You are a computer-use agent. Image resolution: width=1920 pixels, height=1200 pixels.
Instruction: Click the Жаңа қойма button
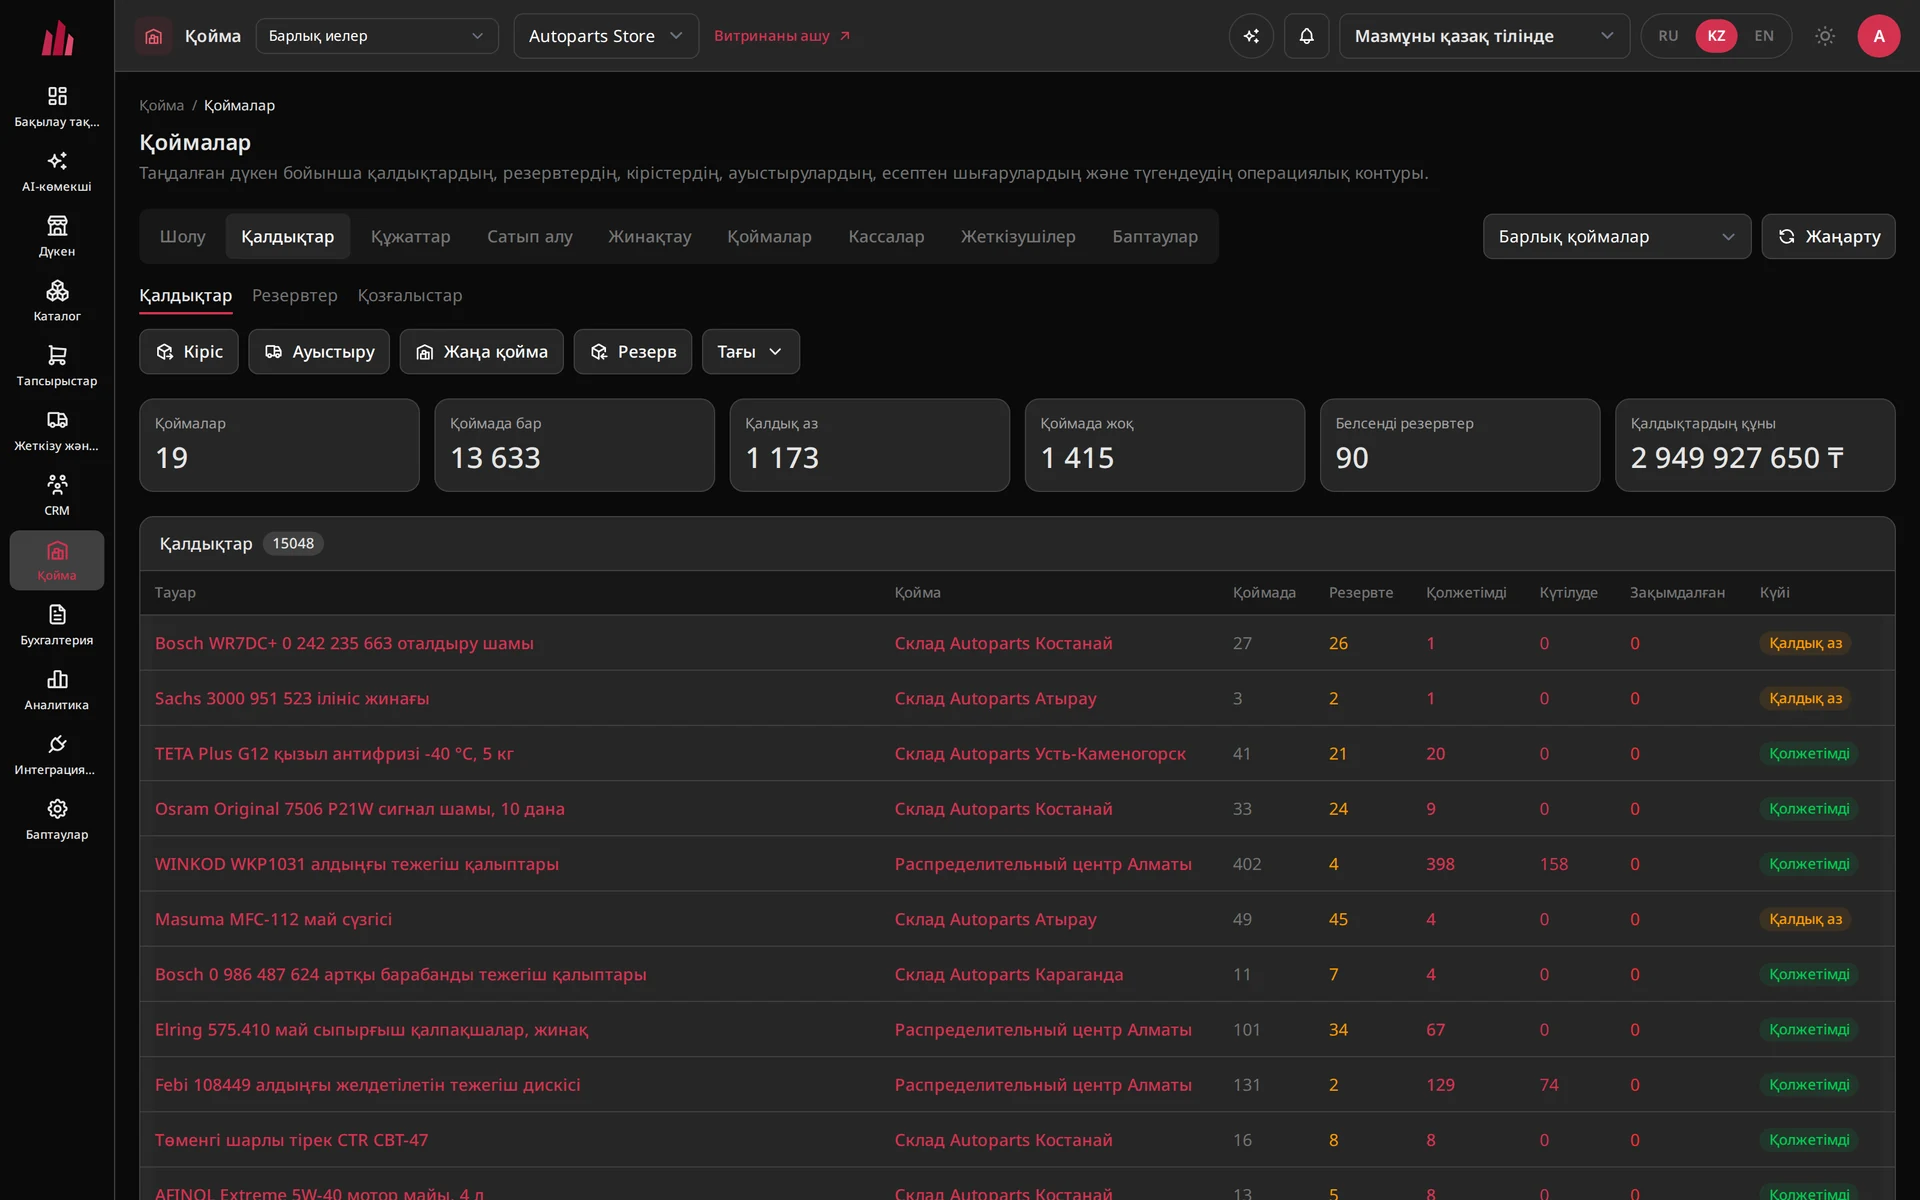pos(481,352)
